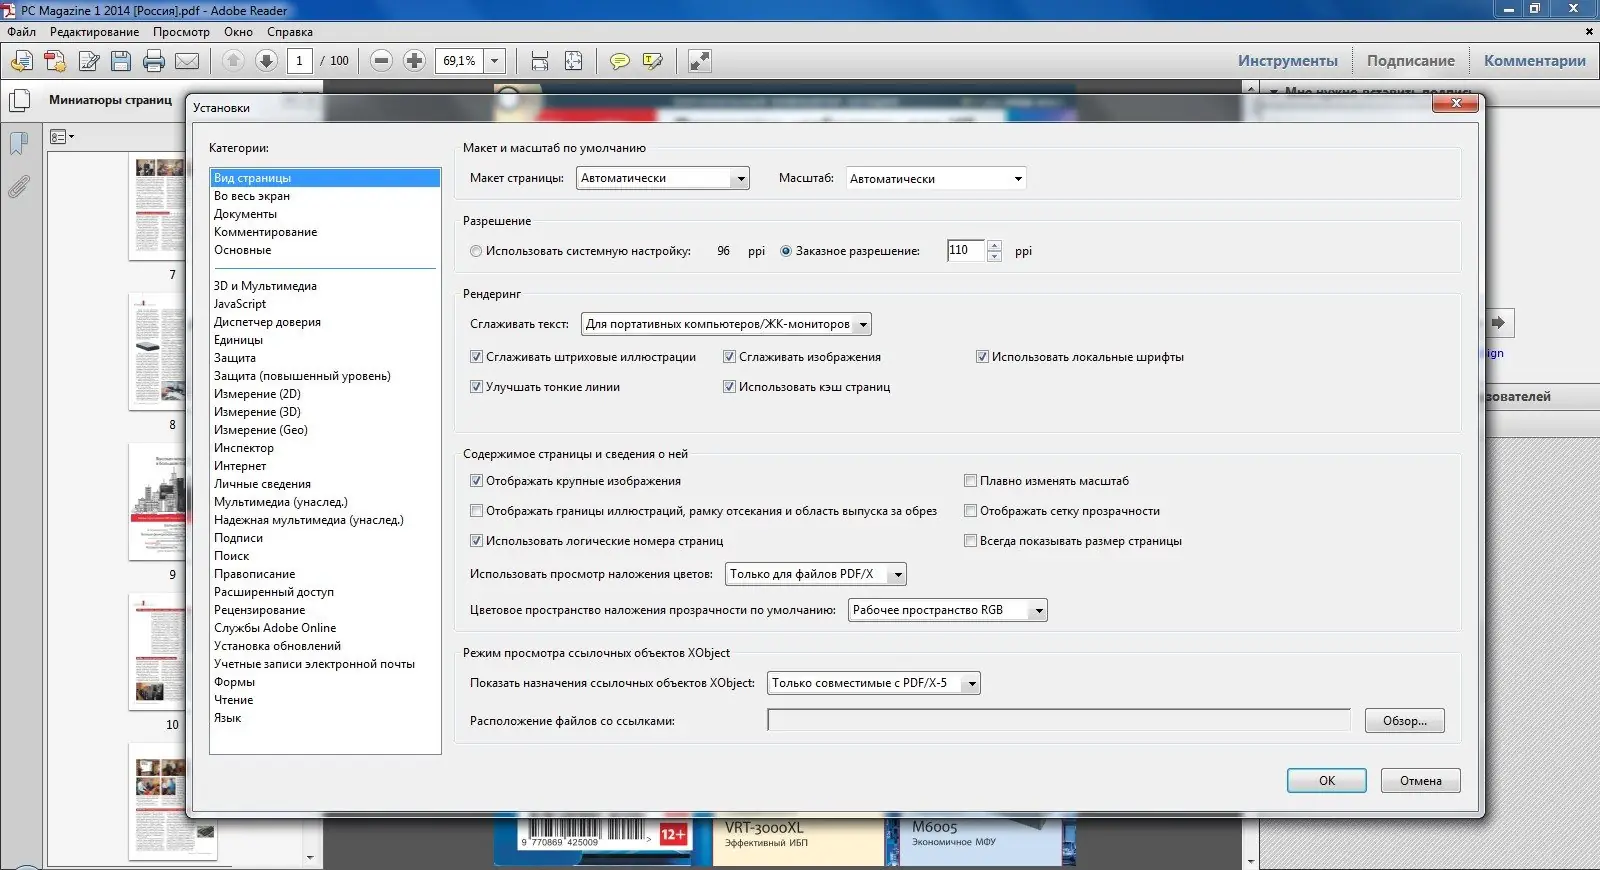Enable 'Плавно изменять масштаб' checkbox
The height and width of the screenshot is (870, 1600).
click(970, 481)
